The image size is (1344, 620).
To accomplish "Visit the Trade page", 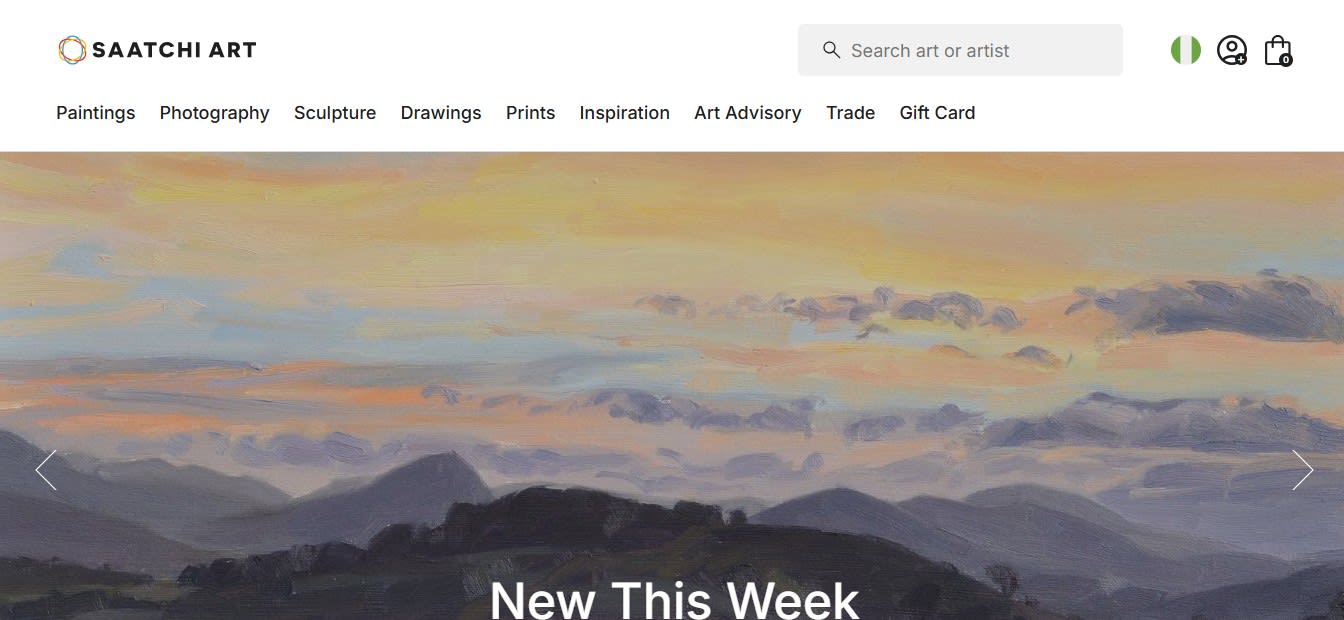I will [851, 113].
